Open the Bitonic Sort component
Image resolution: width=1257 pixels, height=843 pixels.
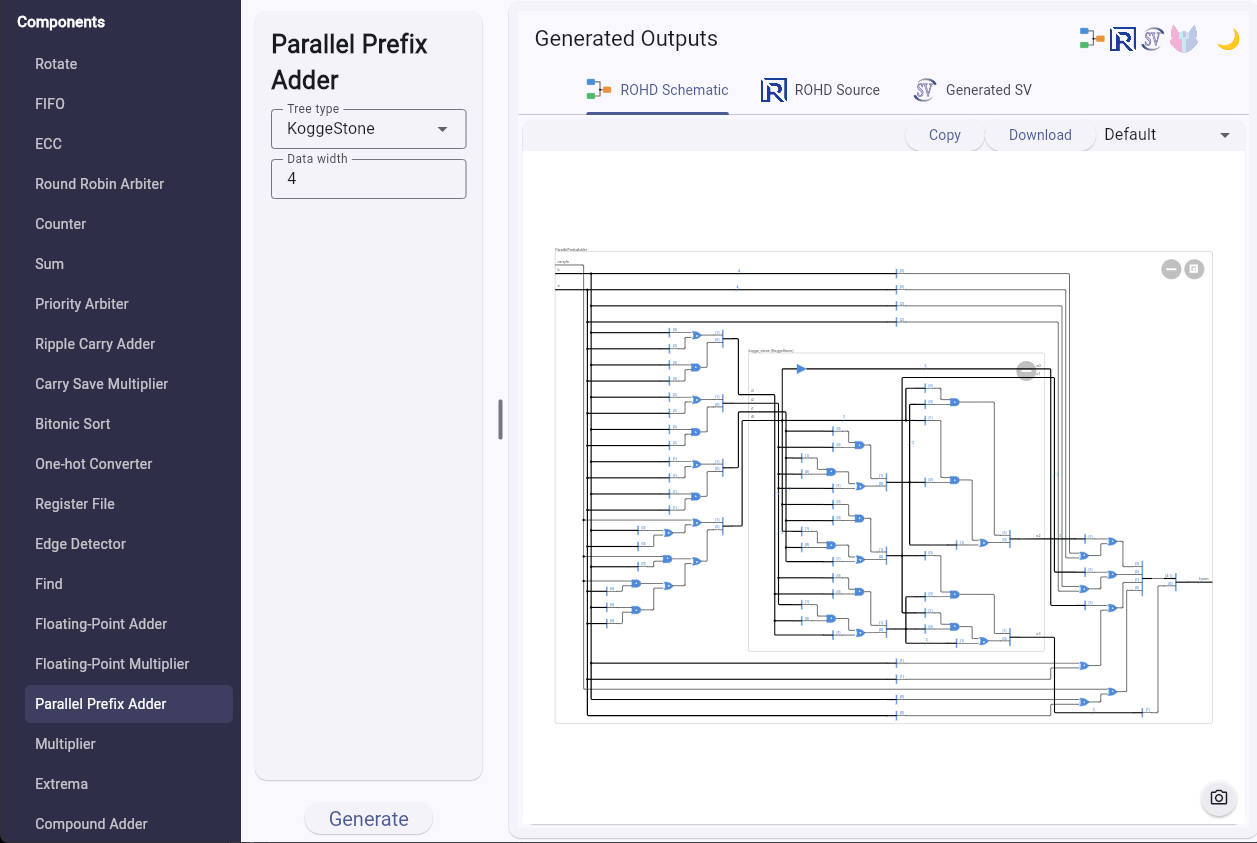(x=129, y=424)
